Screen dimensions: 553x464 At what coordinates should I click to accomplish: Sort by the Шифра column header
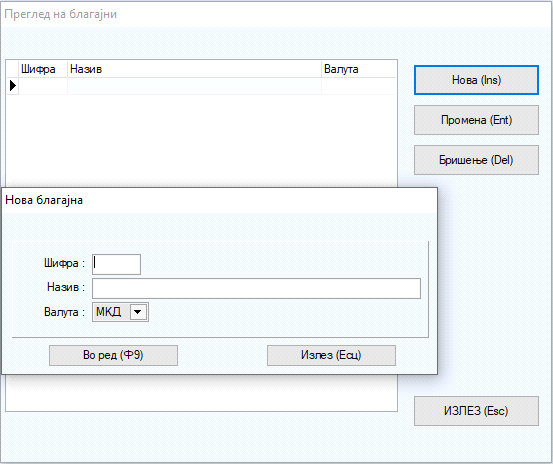43,69
